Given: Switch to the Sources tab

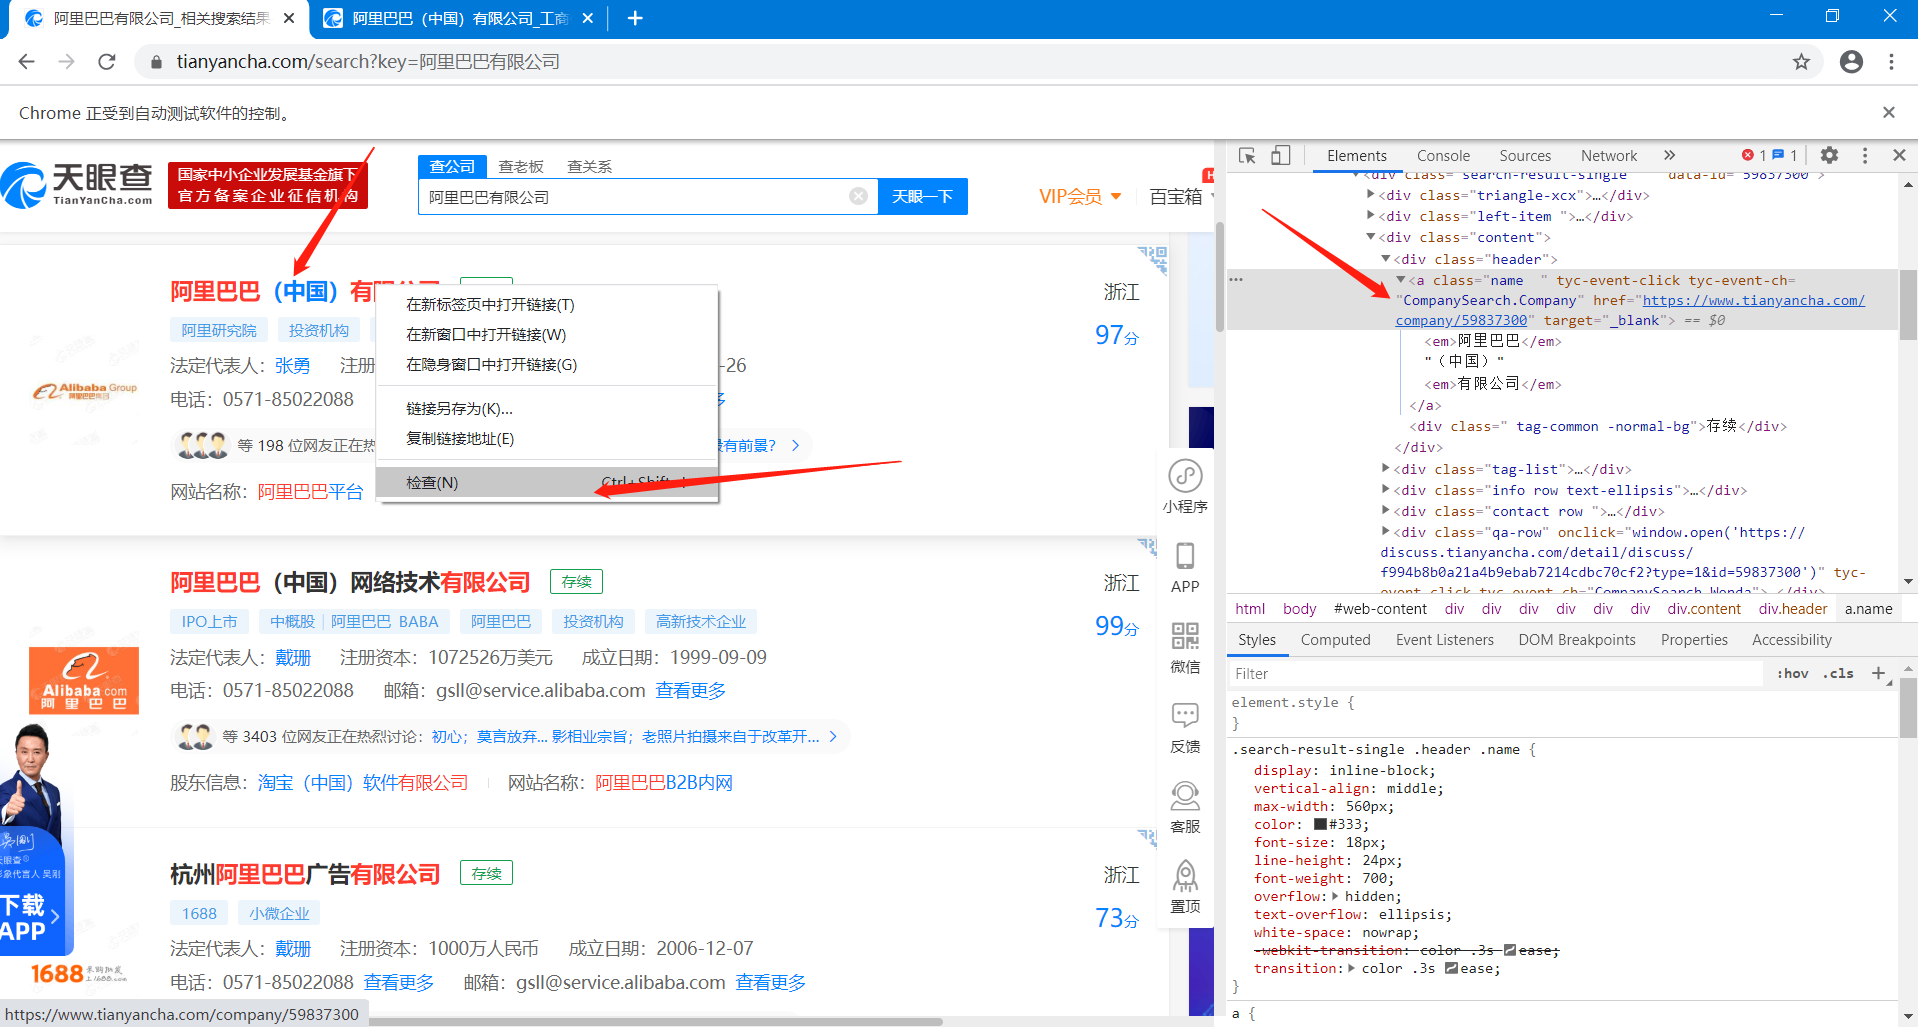Looking at the screenshot, I should pos(1525,155).
